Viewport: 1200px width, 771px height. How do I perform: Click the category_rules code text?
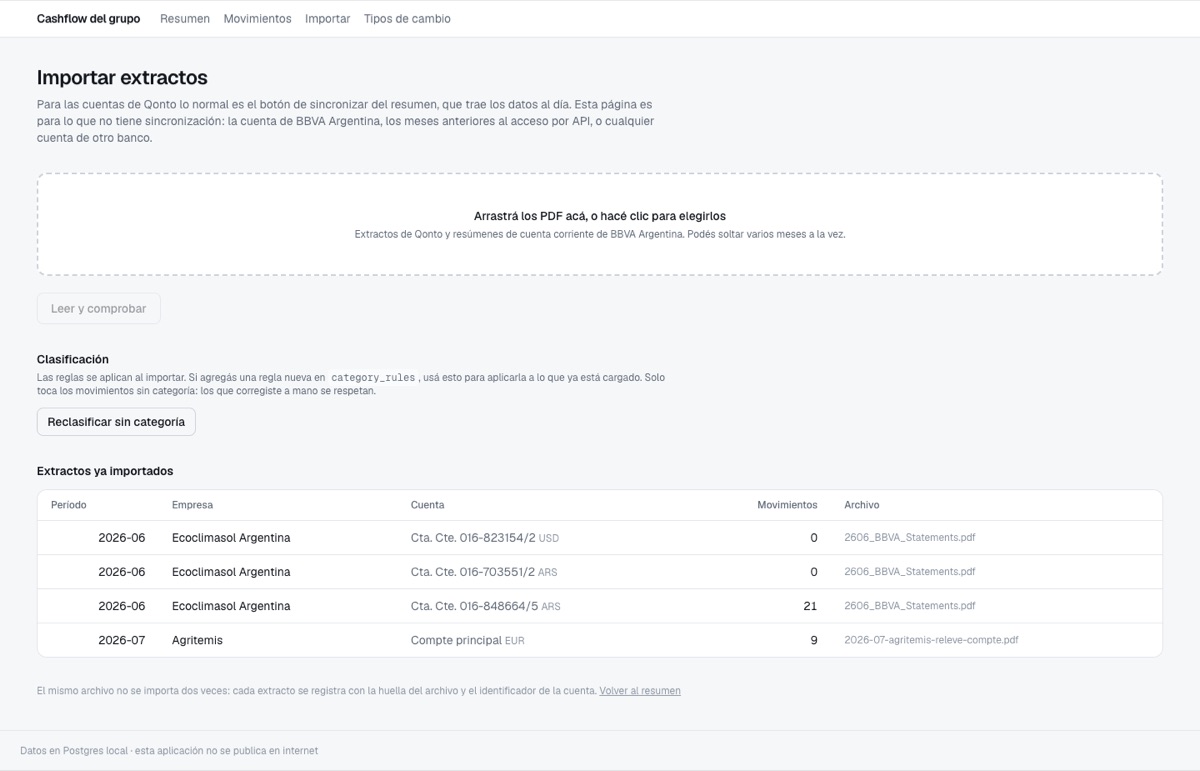tap(373, 378)
